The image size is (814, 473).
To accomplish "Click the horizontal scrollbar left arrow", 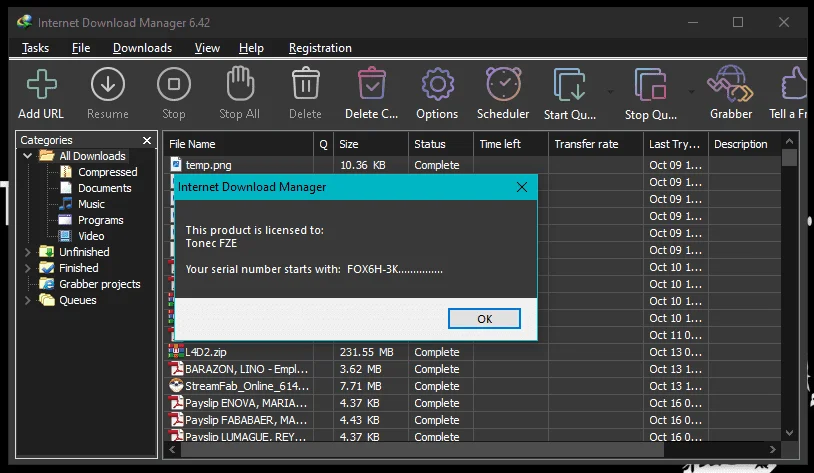I will (x=172, y=450).
